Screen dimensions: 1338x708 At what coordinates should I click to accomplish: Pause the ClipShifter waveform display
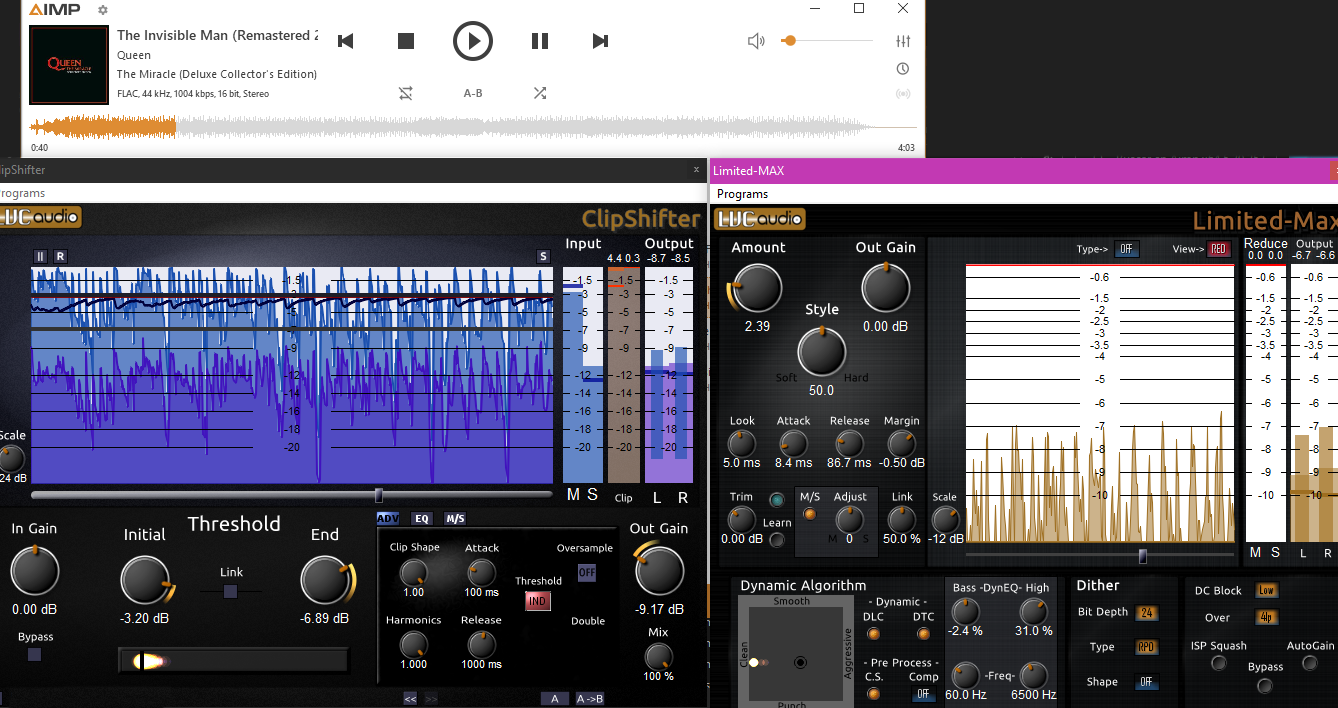[x=41, y=256]
